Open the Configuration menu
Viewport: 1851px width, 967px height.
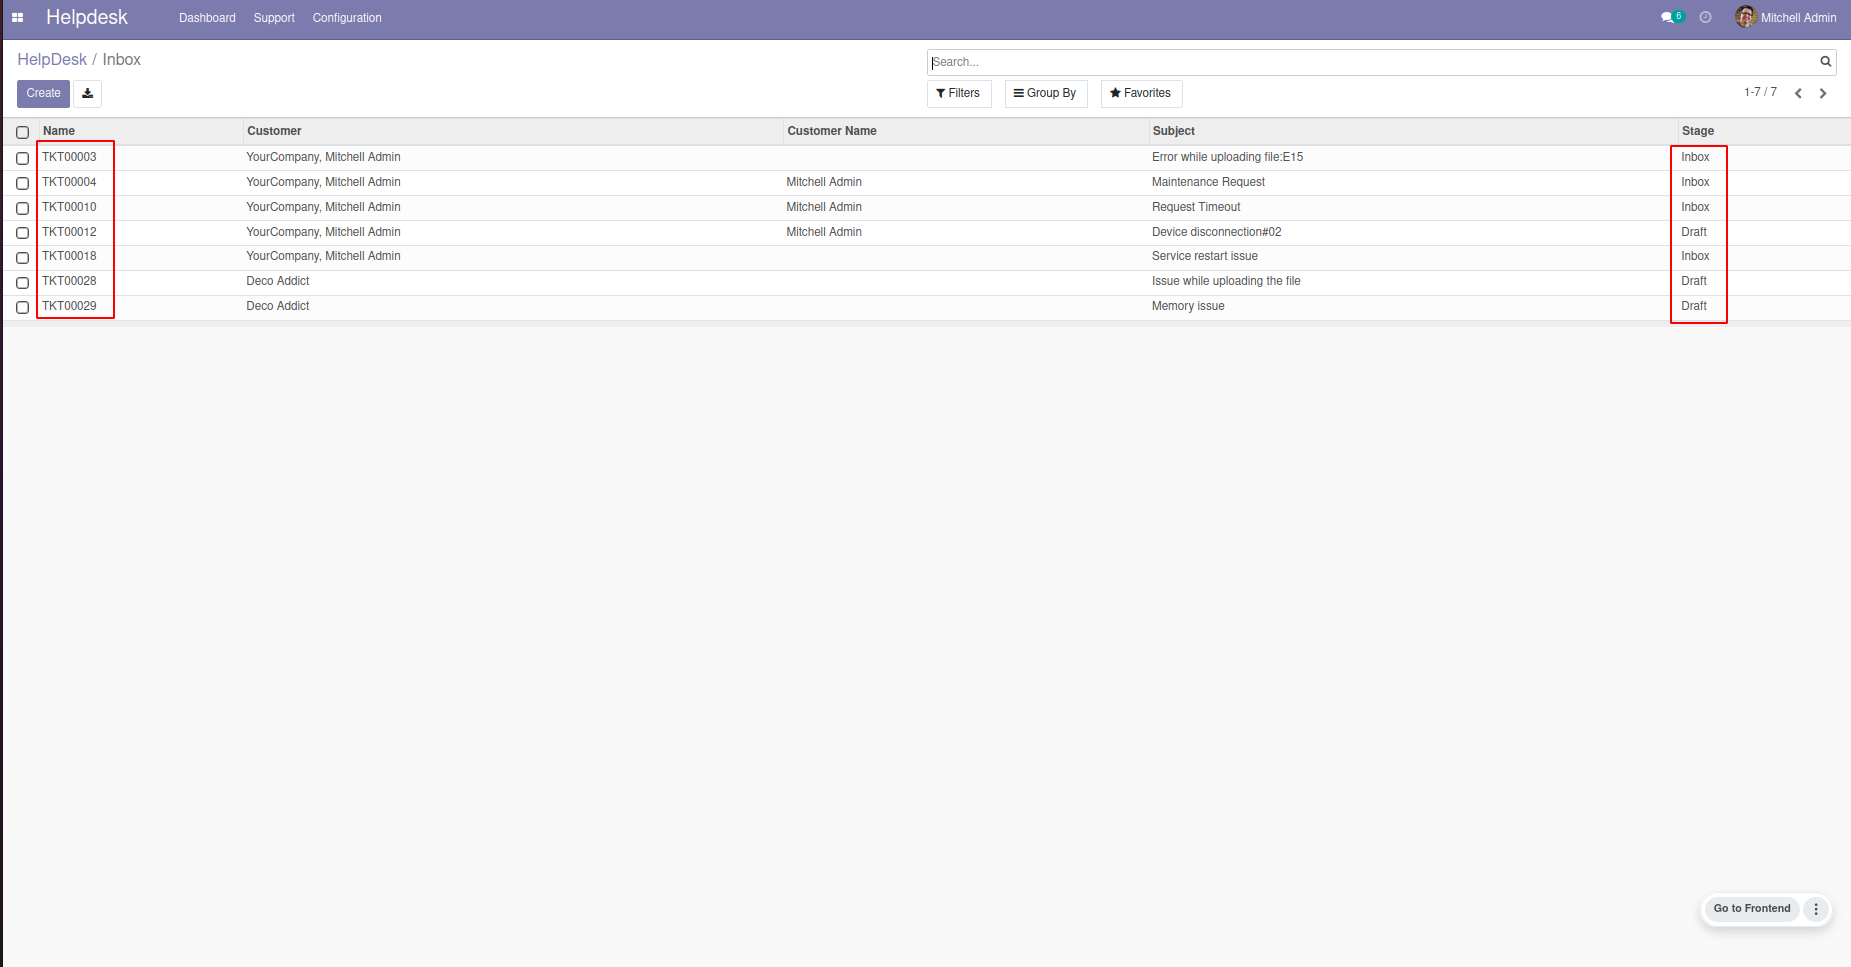347,18
